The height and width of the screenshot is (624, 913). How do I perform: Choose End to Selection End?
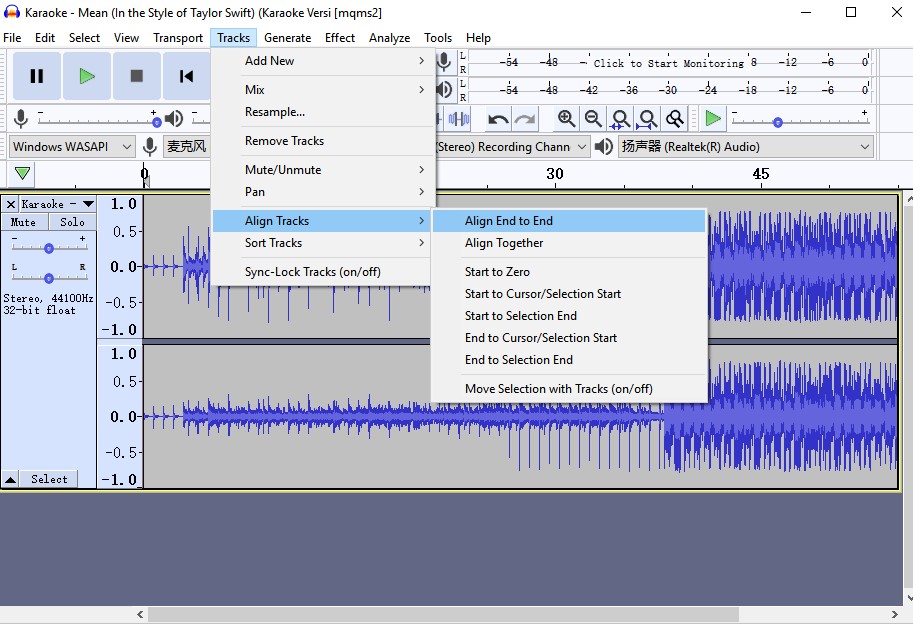pyautogui.click(x=569, y=360)
